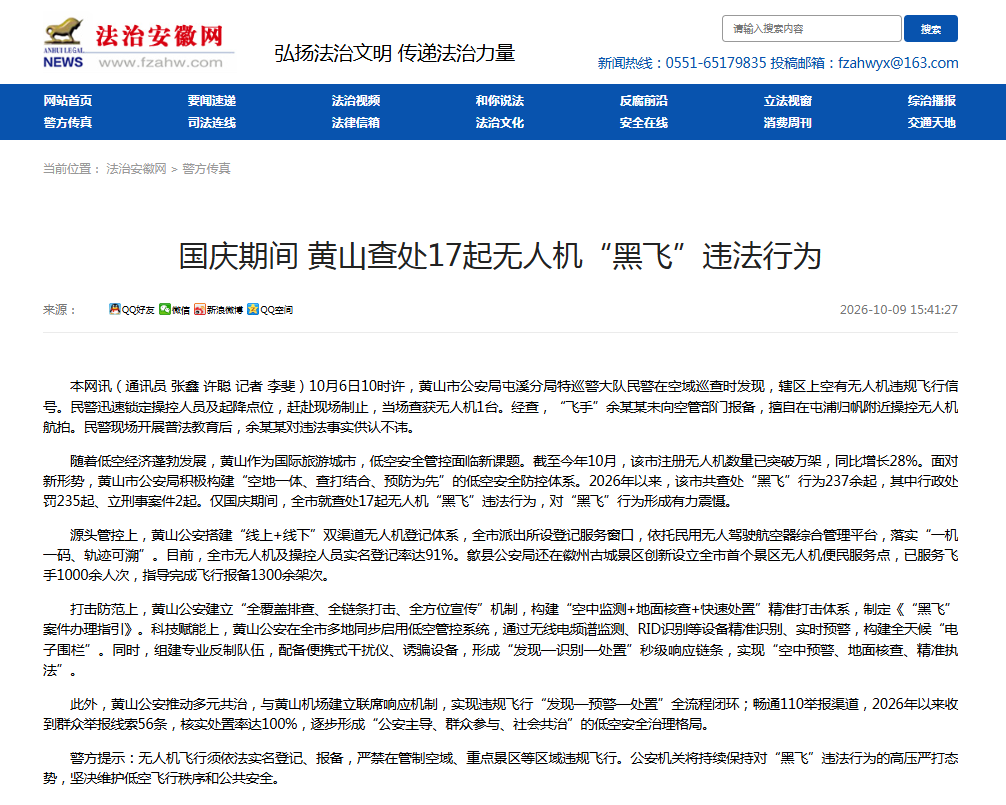Screen dimensions: 1006x805
Task: Open 法治文化 navigation item
Action: pos(500,123)
